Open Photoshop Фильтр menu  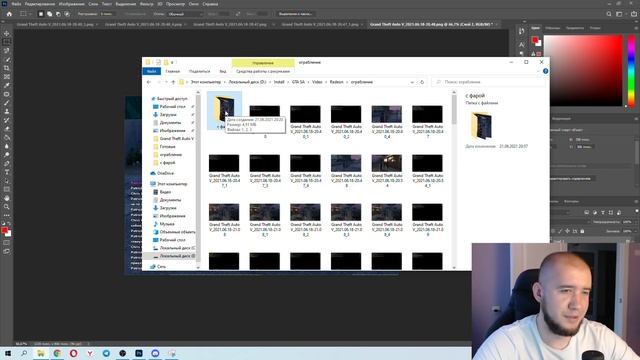(146, 4)
